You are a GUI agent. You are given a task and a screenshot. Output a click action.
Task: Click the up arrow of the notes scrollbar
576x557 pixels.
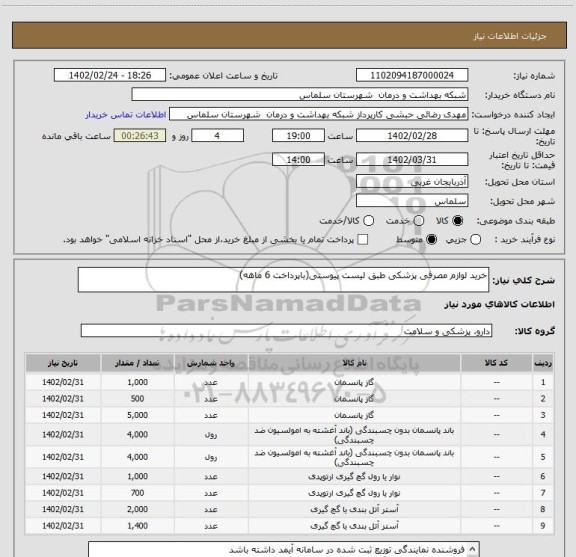[472, 549]
